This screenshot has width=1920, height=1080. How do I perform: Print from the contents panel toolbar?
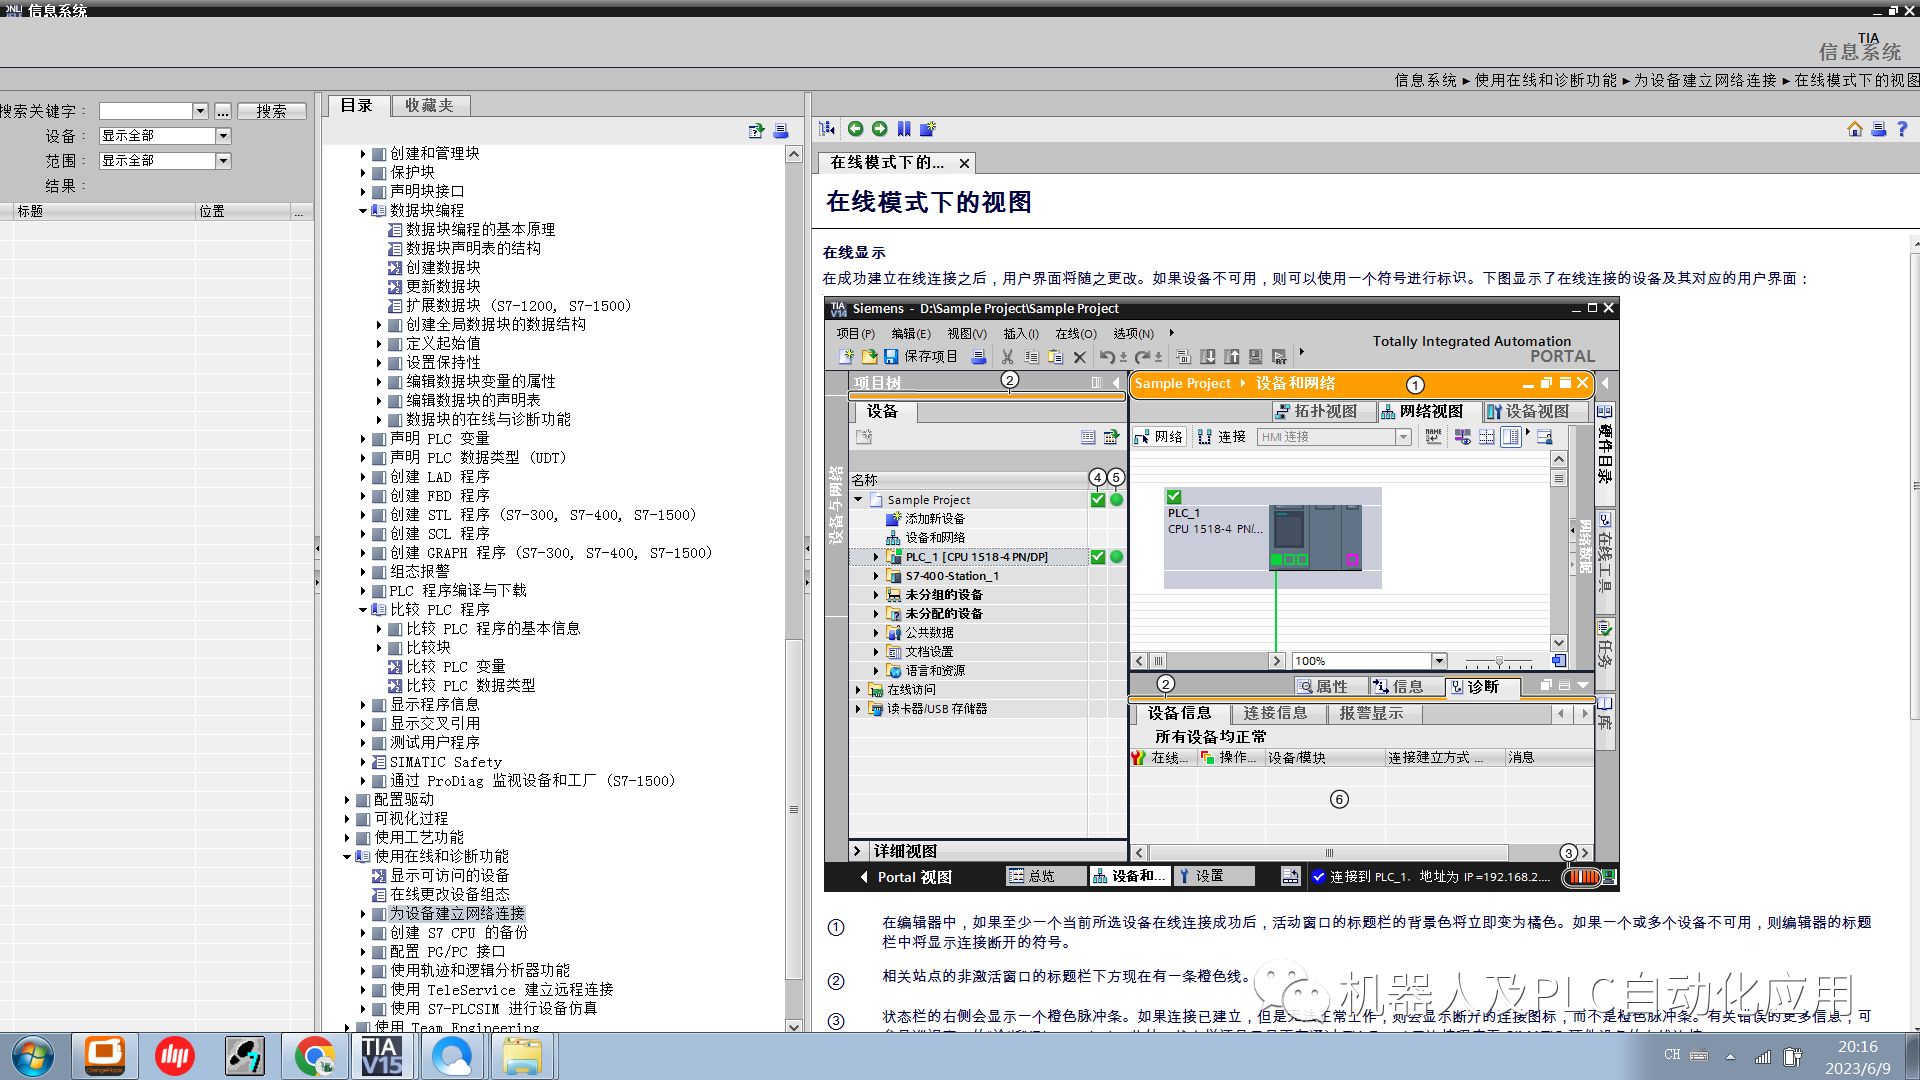tap(781, 131)
